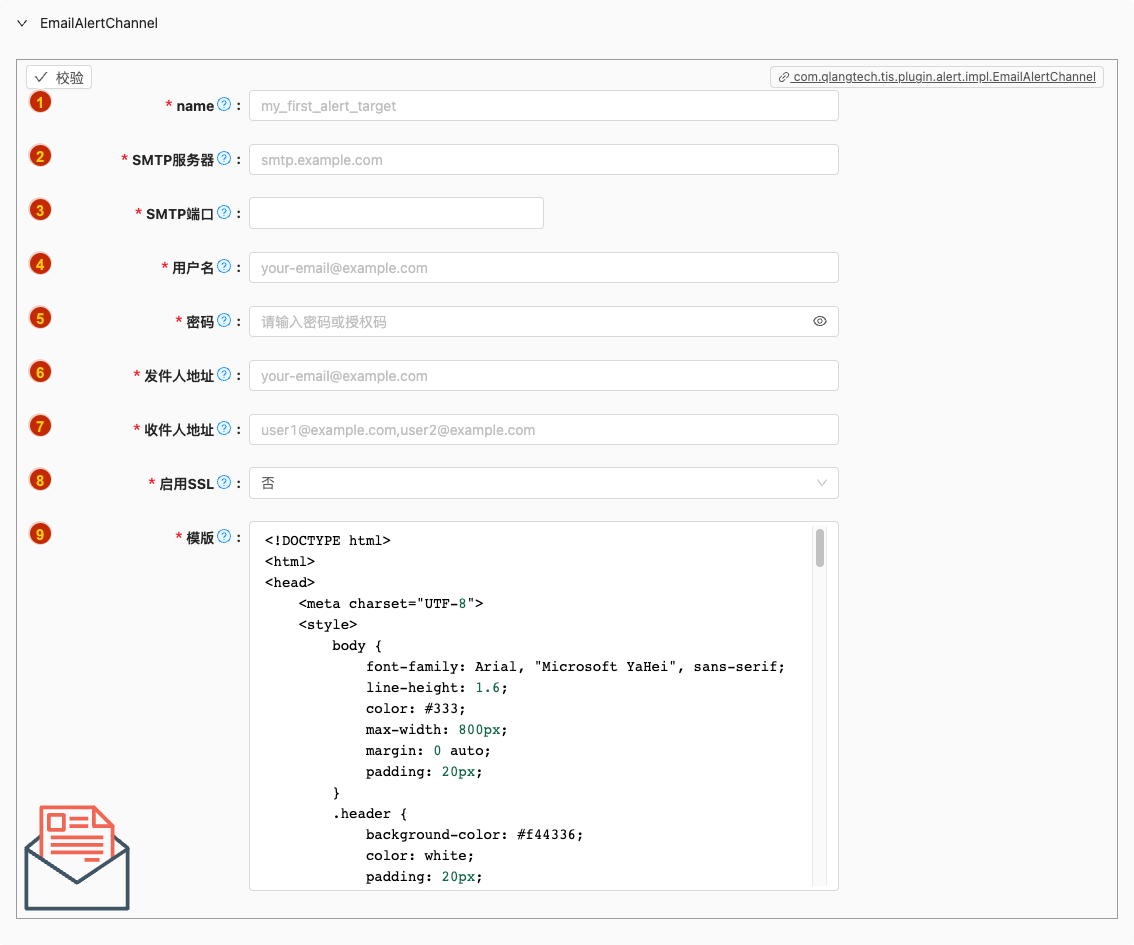Focus the name input field
1134x945 pixels.
tap(543, 106)
